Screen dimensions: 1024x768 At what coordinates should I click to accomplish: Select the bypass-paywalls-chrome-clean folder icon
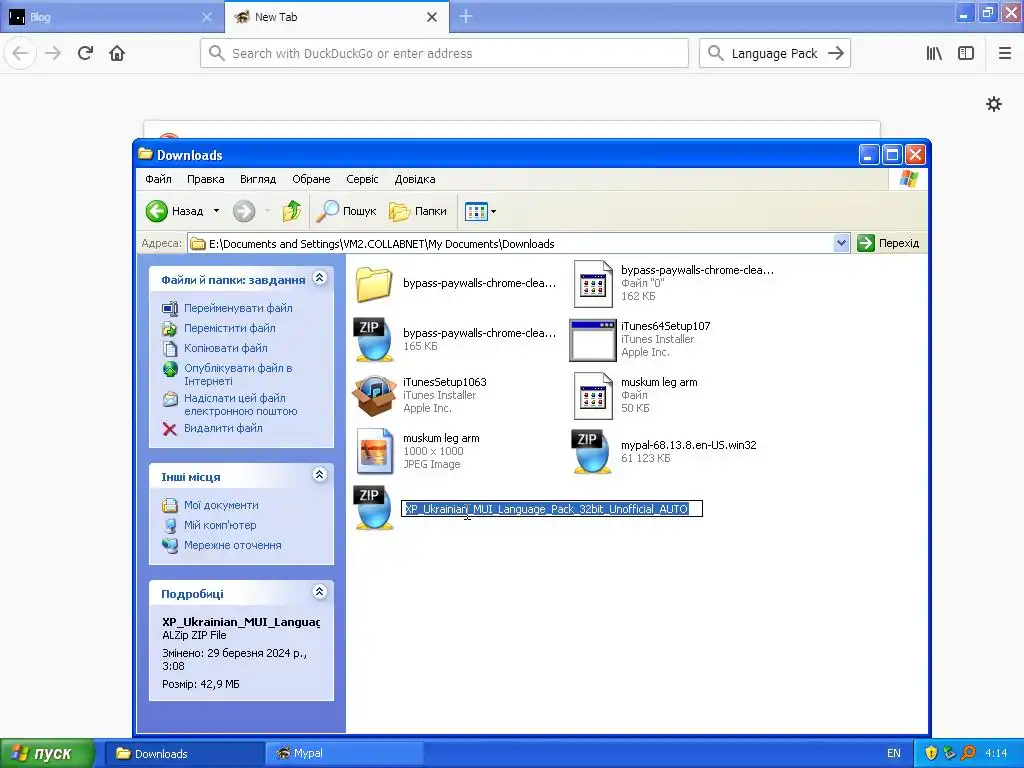pyautogui.click(x=374, y=284)
